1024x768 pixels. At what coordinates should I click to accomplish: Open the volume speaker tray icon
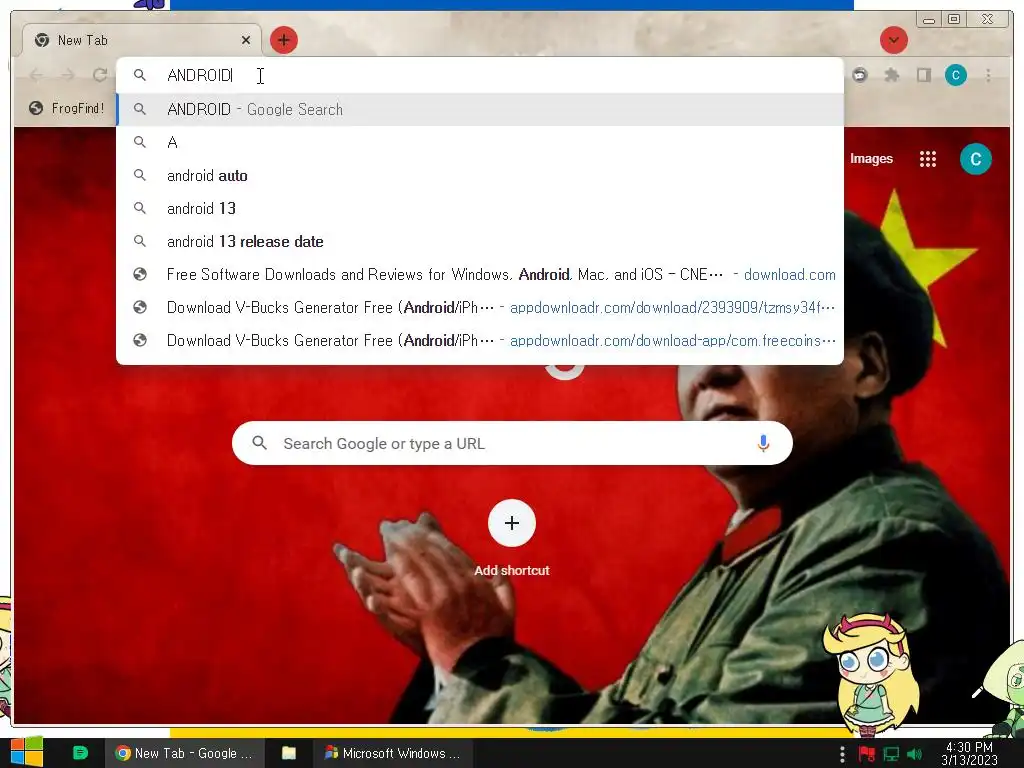914,754
